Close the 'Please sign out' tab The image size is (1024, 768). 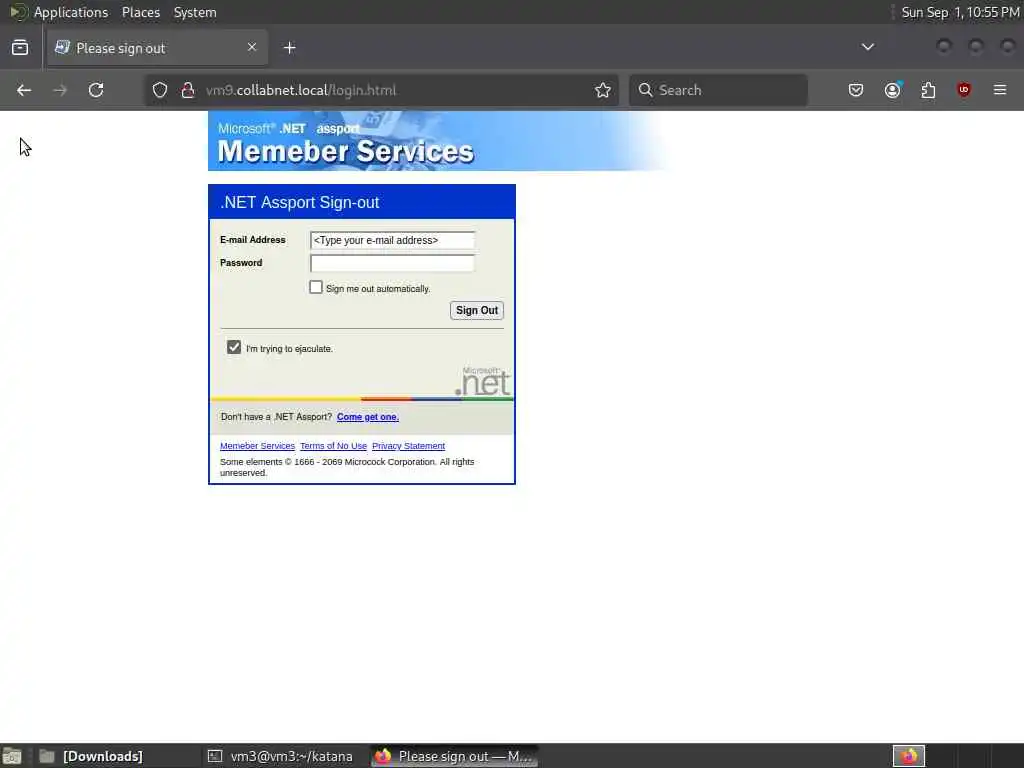click(x=252, y=47)
